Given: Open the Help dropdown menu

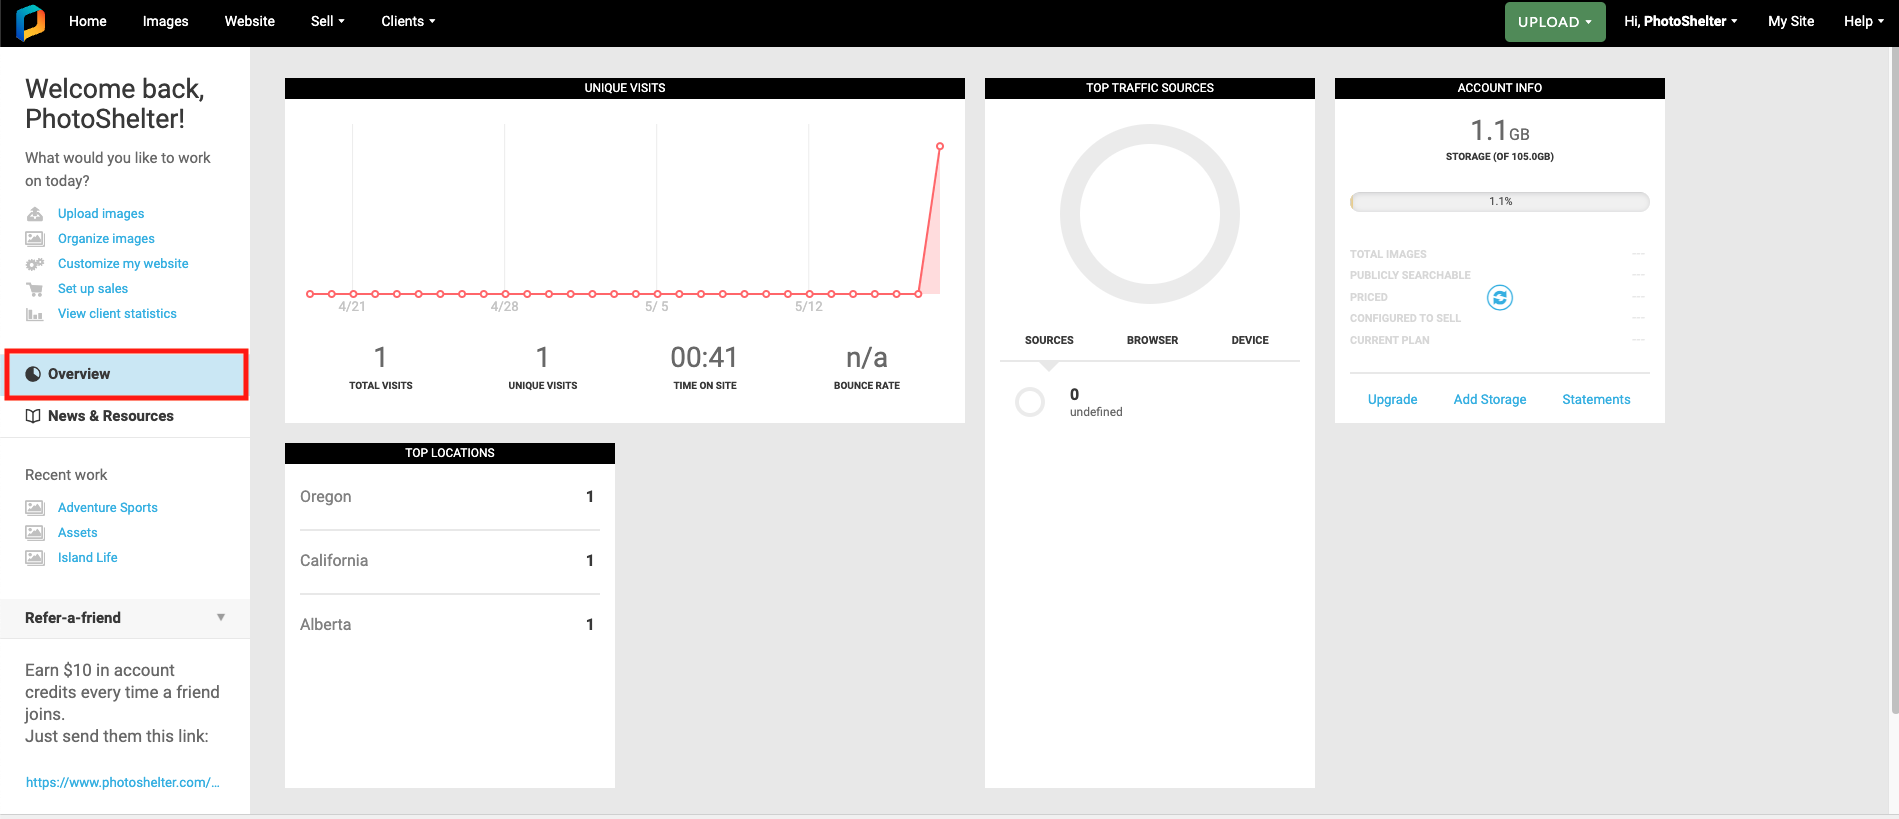Looking at the screenshot, I should [x=1864, y=21].
